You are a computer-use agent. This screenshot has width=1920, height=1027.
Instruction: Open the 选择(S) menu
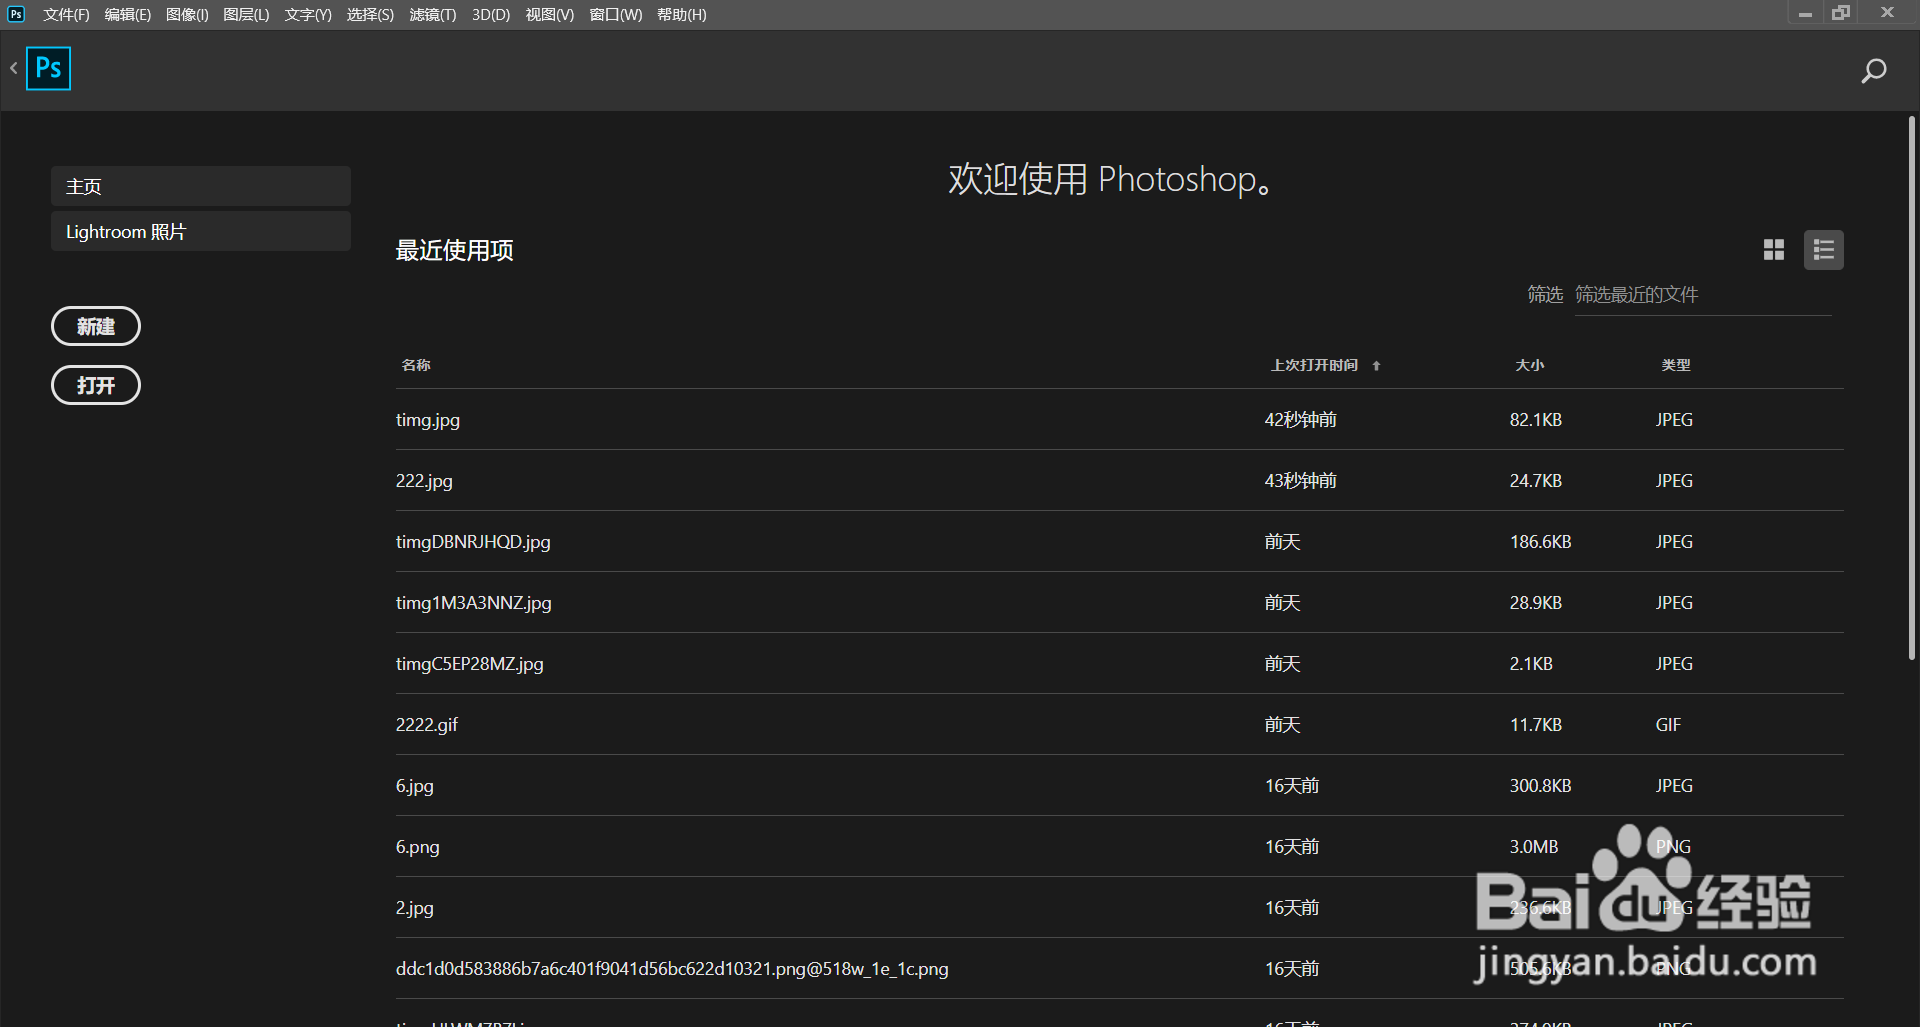tap(370, 14)
